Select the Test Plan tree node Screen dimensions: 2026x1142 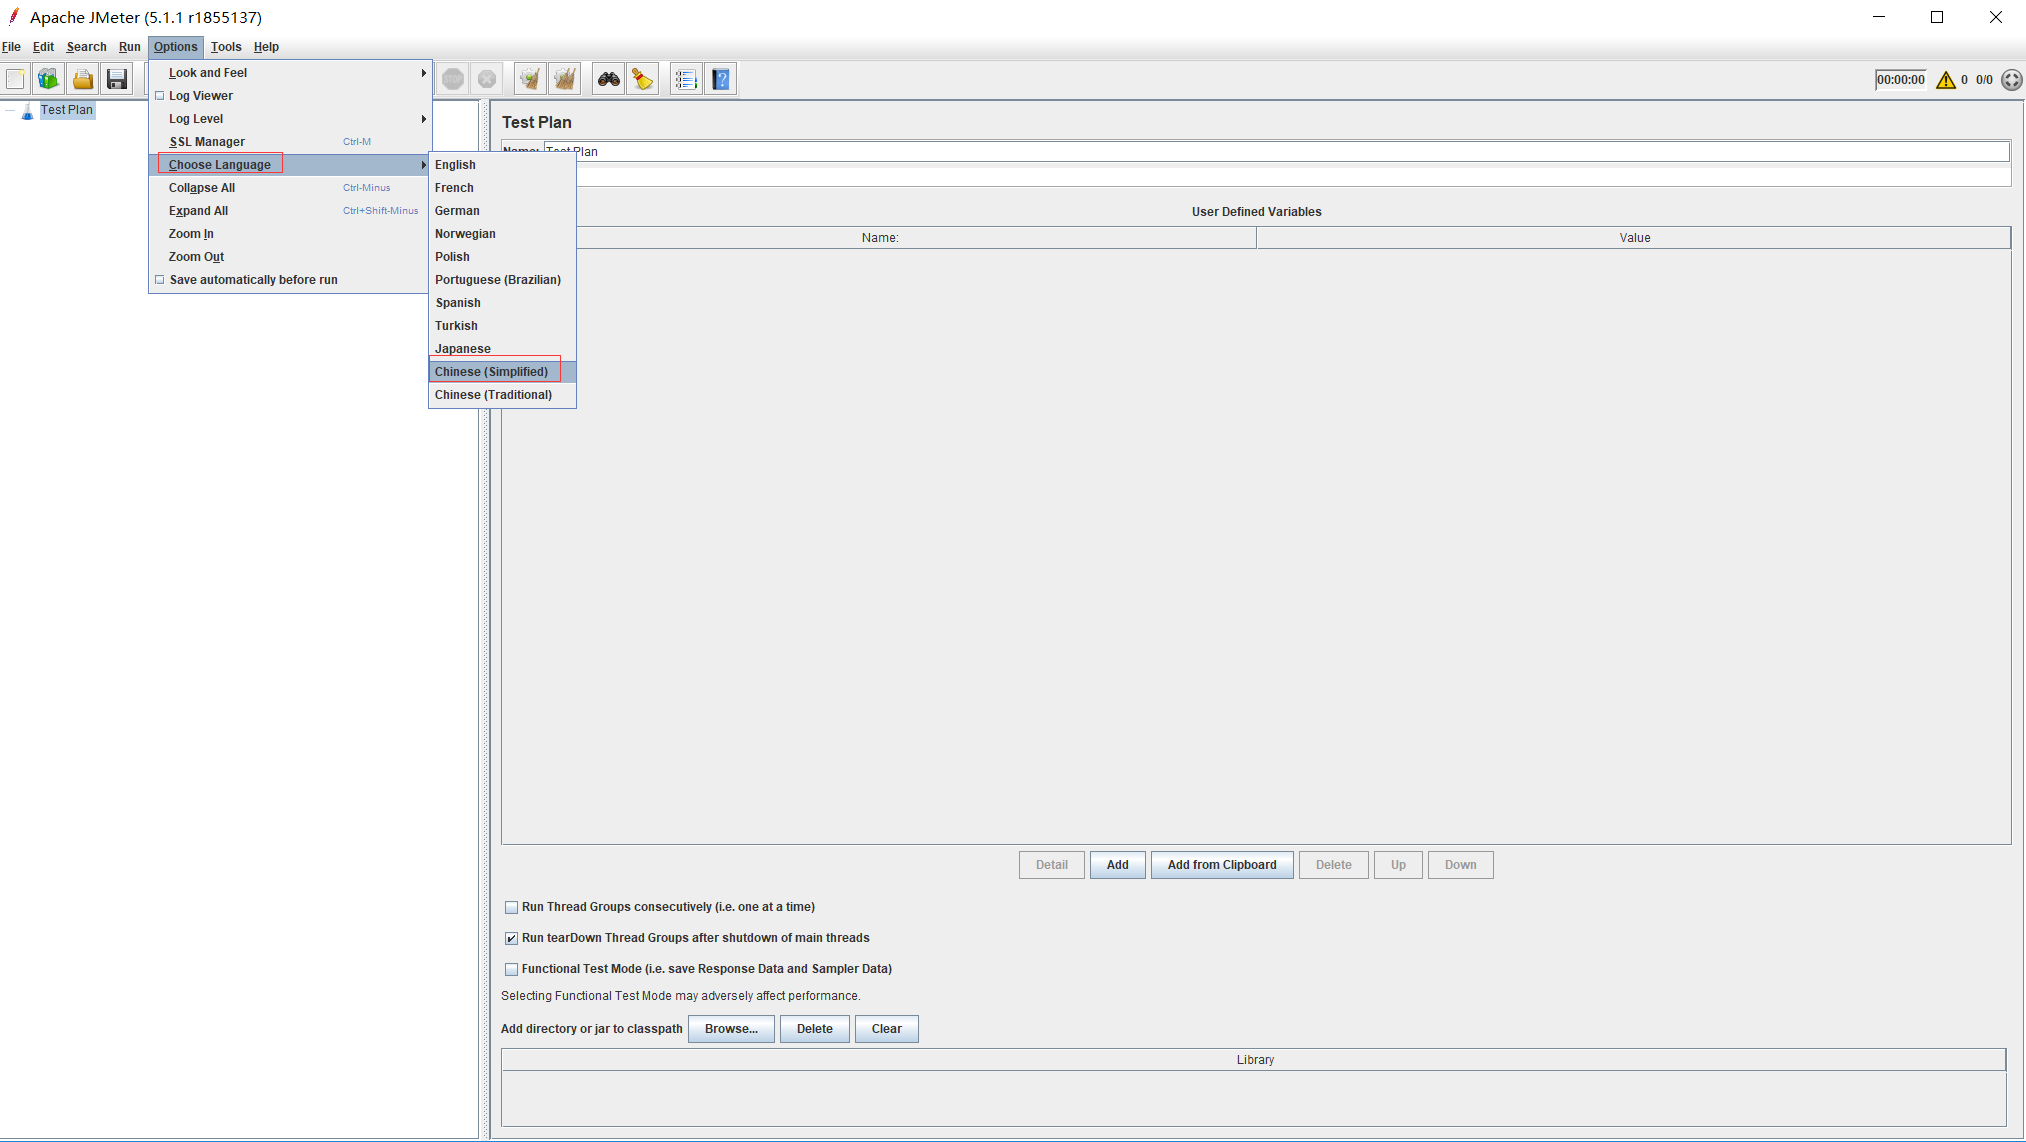coord(67,110)
